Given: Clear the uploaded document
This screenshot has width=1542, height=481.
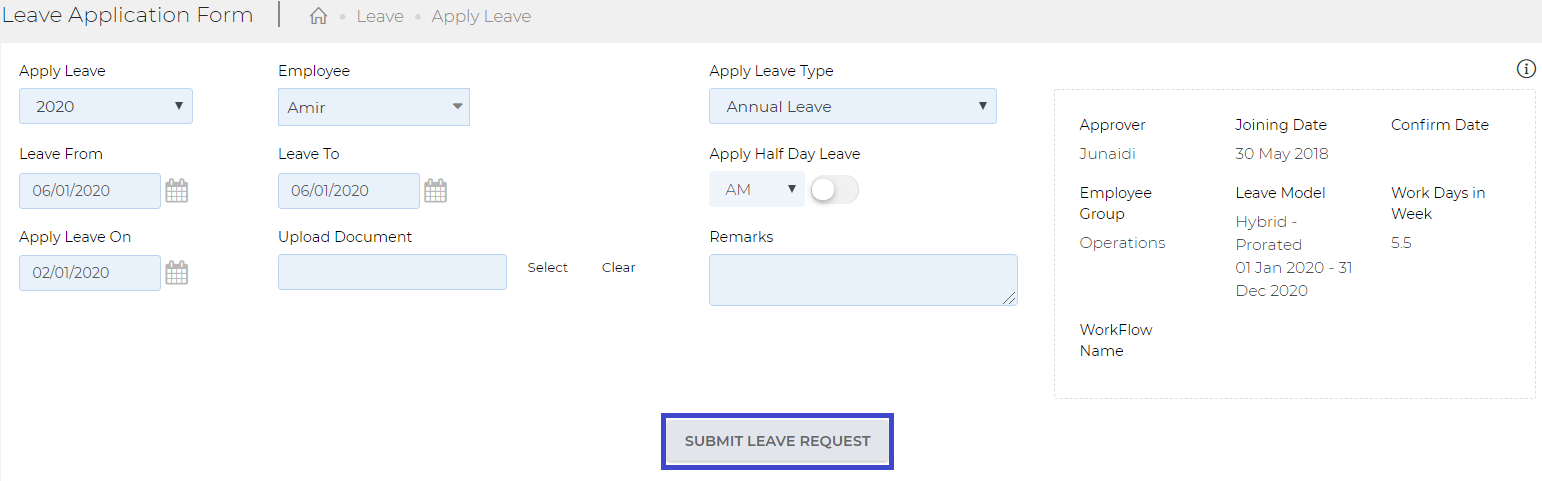Looking at the screenshot, I should tap(619, 267).
